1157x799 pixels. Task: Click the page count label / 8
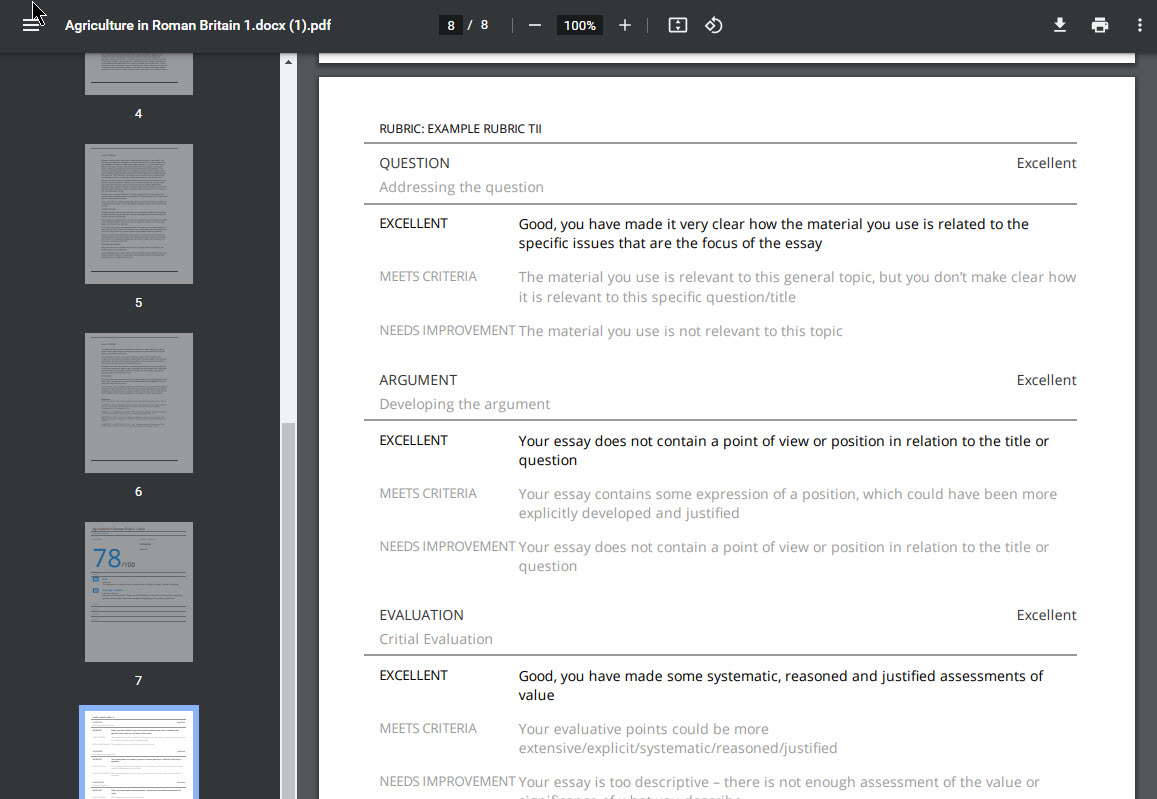tap(478, 25)
